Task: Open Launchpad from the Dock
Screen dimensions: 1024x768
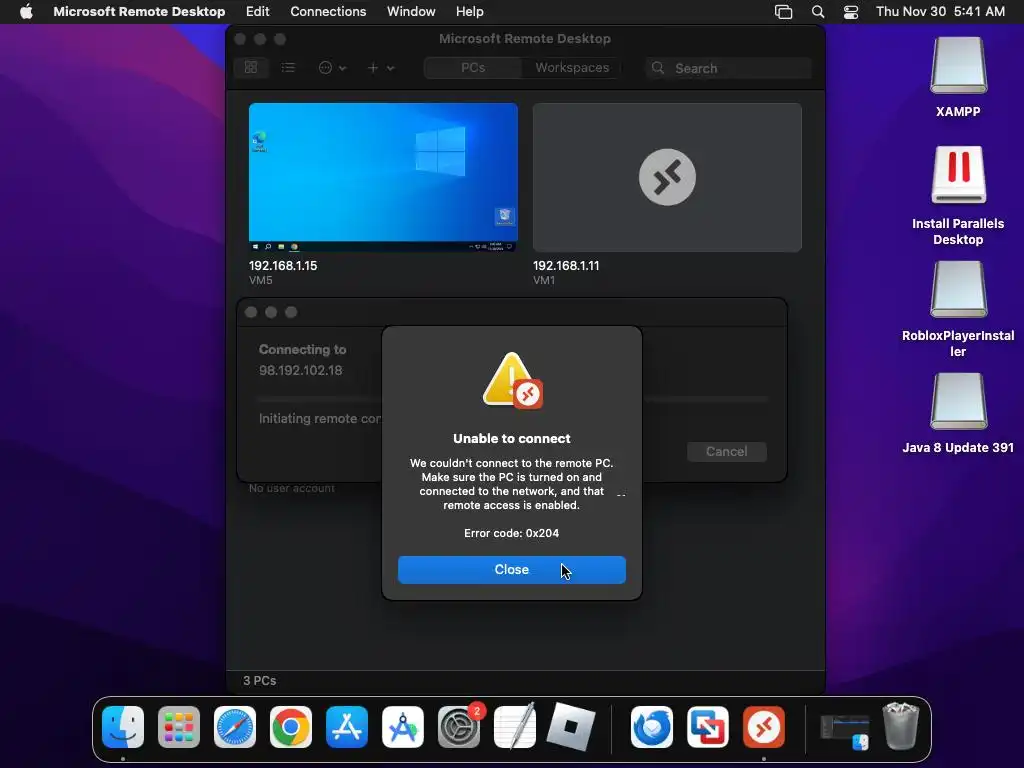Action: pyautogui.click(x=179, y=727)
